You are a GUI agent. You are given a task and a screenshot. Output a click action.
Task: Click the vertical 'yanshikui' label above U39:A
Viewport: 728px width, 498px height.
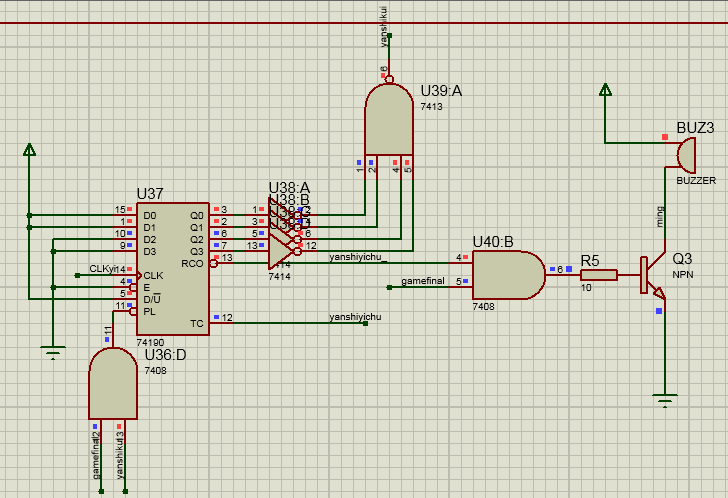384,27
